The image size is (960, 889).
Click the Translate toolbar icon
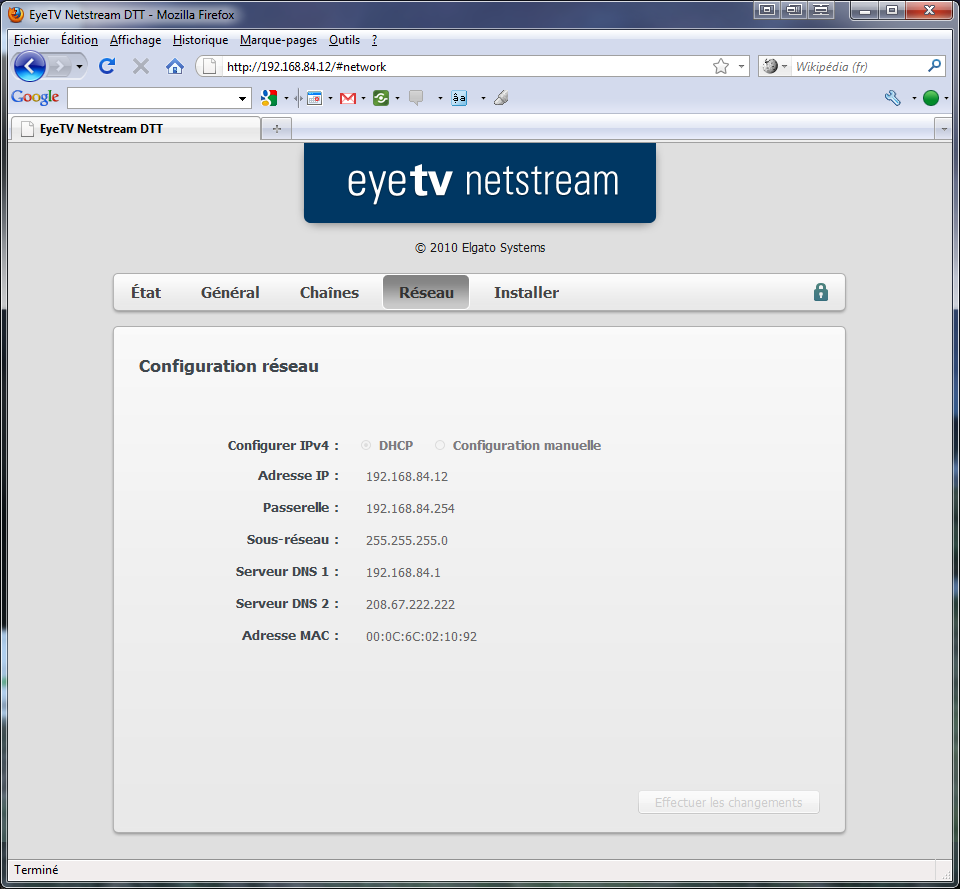[x=459, y=98]
